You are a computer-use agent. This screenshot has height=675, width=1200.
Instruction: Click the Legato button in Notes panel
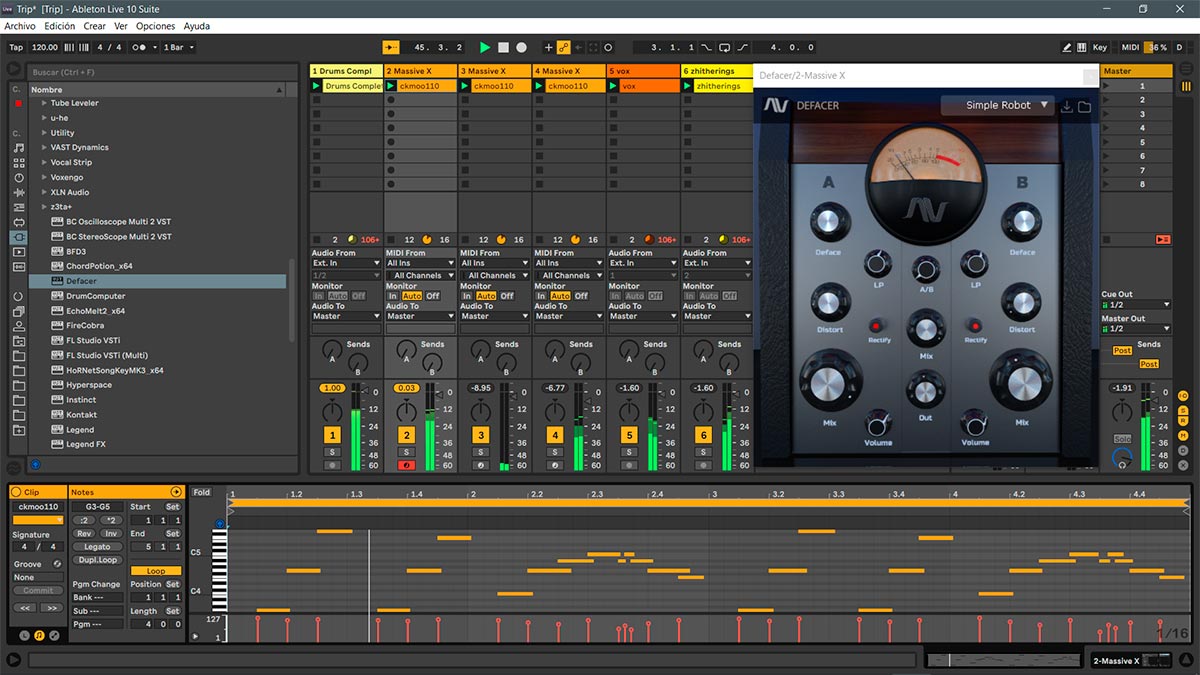coord(97,547)
